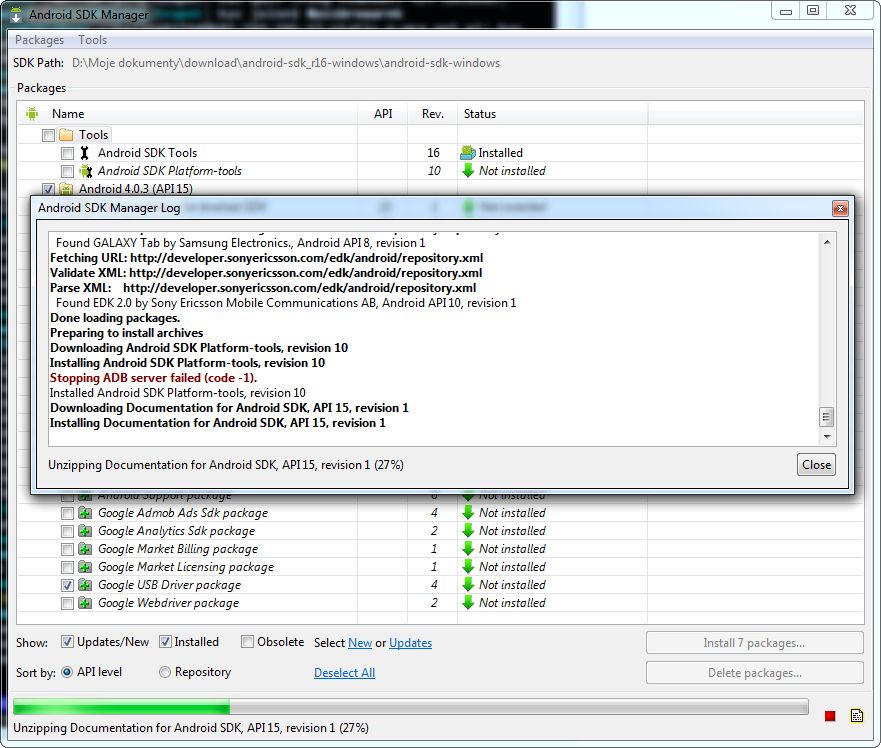This screenshot has width=881, height=748.
Task: Click the Android icon in Name column header
Action: tap(32, 114)
